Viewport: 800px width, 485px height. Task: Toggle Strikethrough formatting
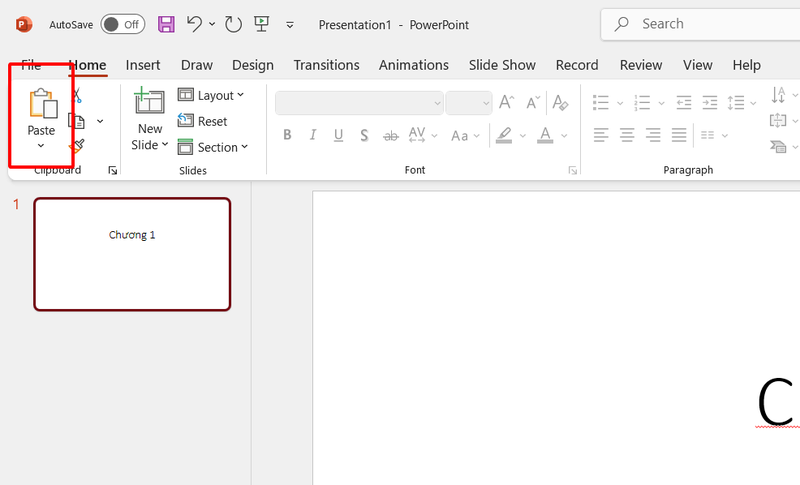(x=391, y=136)
